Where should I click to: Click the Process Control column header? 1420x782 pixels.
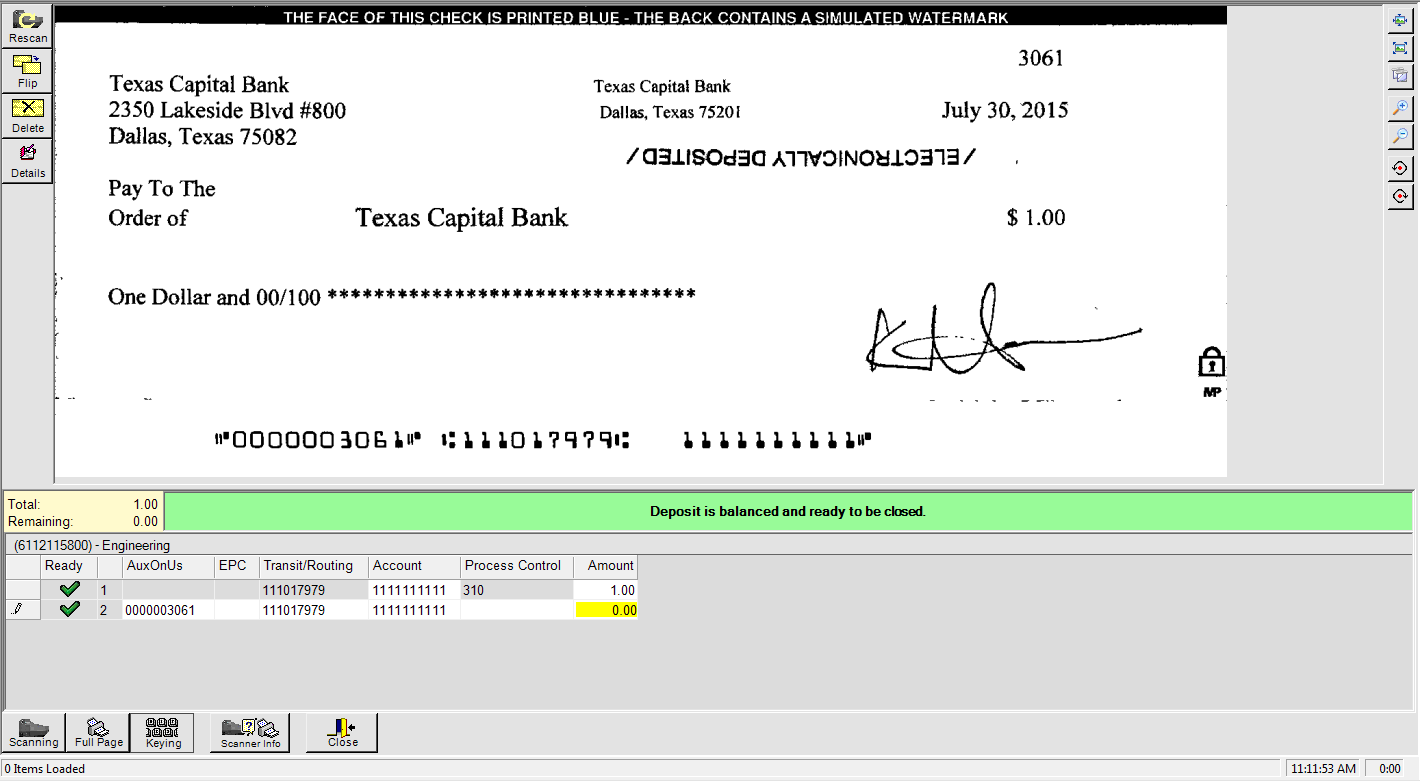tap(517, 566)
